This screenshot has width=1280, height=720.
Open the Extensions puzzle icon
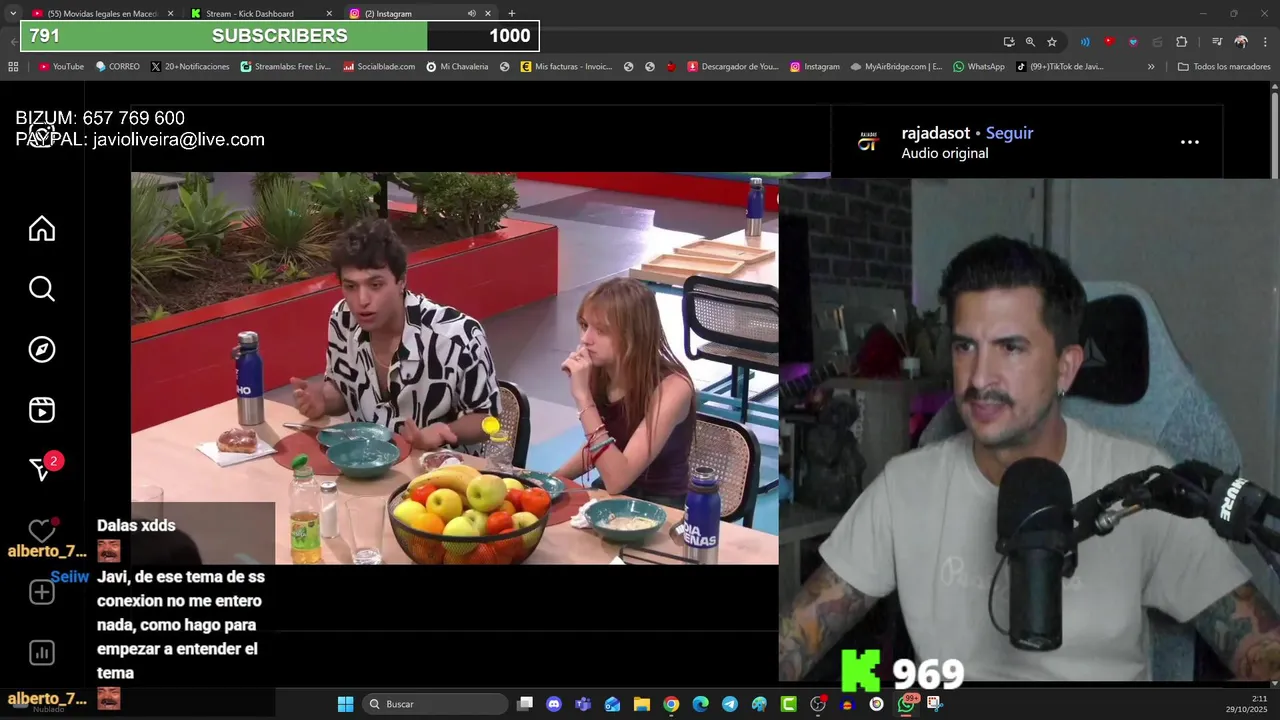point(1182,42)
